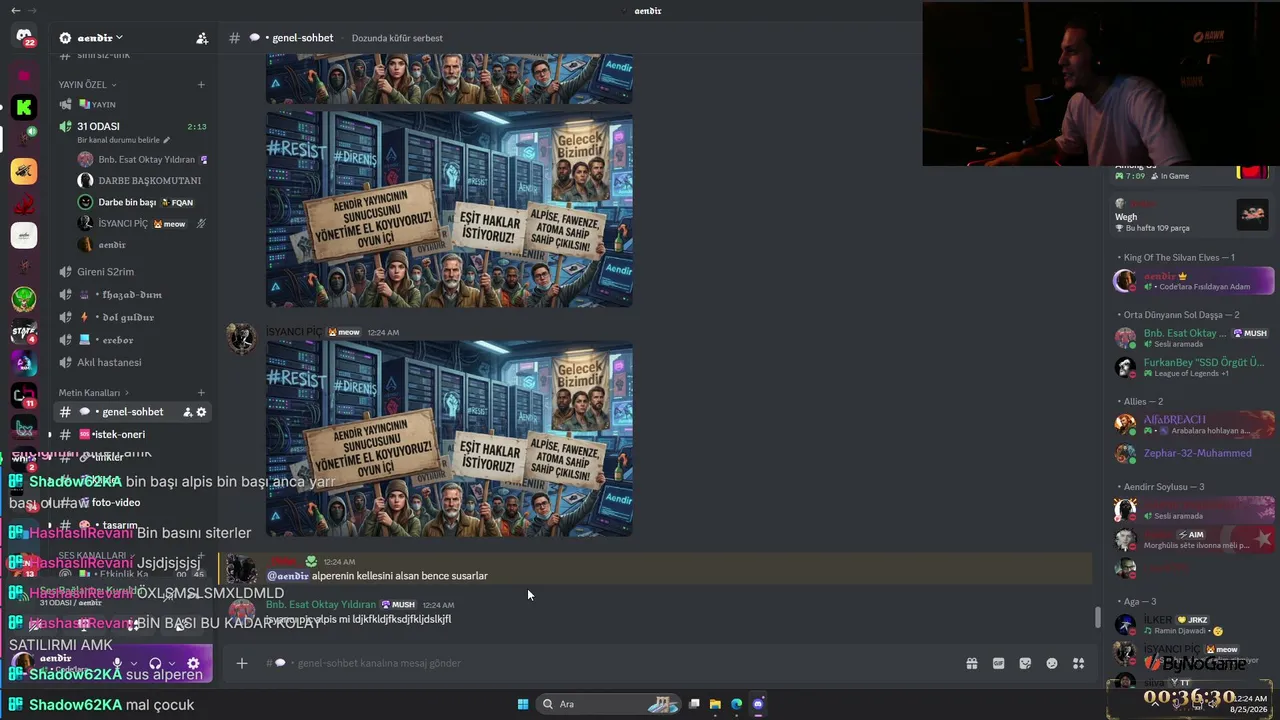Image resolution: width=1280 pixels, height=720 pixels.
Task: Open the green K server icon
Action: point(24,107)
